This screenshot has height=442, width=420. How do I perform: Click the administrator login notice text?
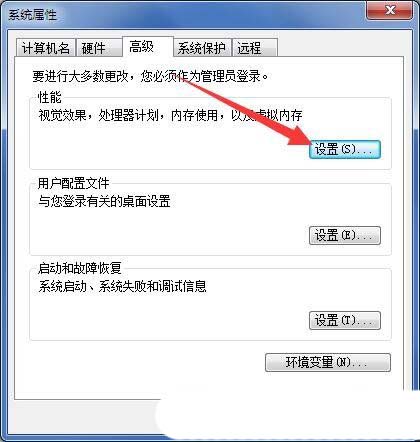[x=150, y=76]
